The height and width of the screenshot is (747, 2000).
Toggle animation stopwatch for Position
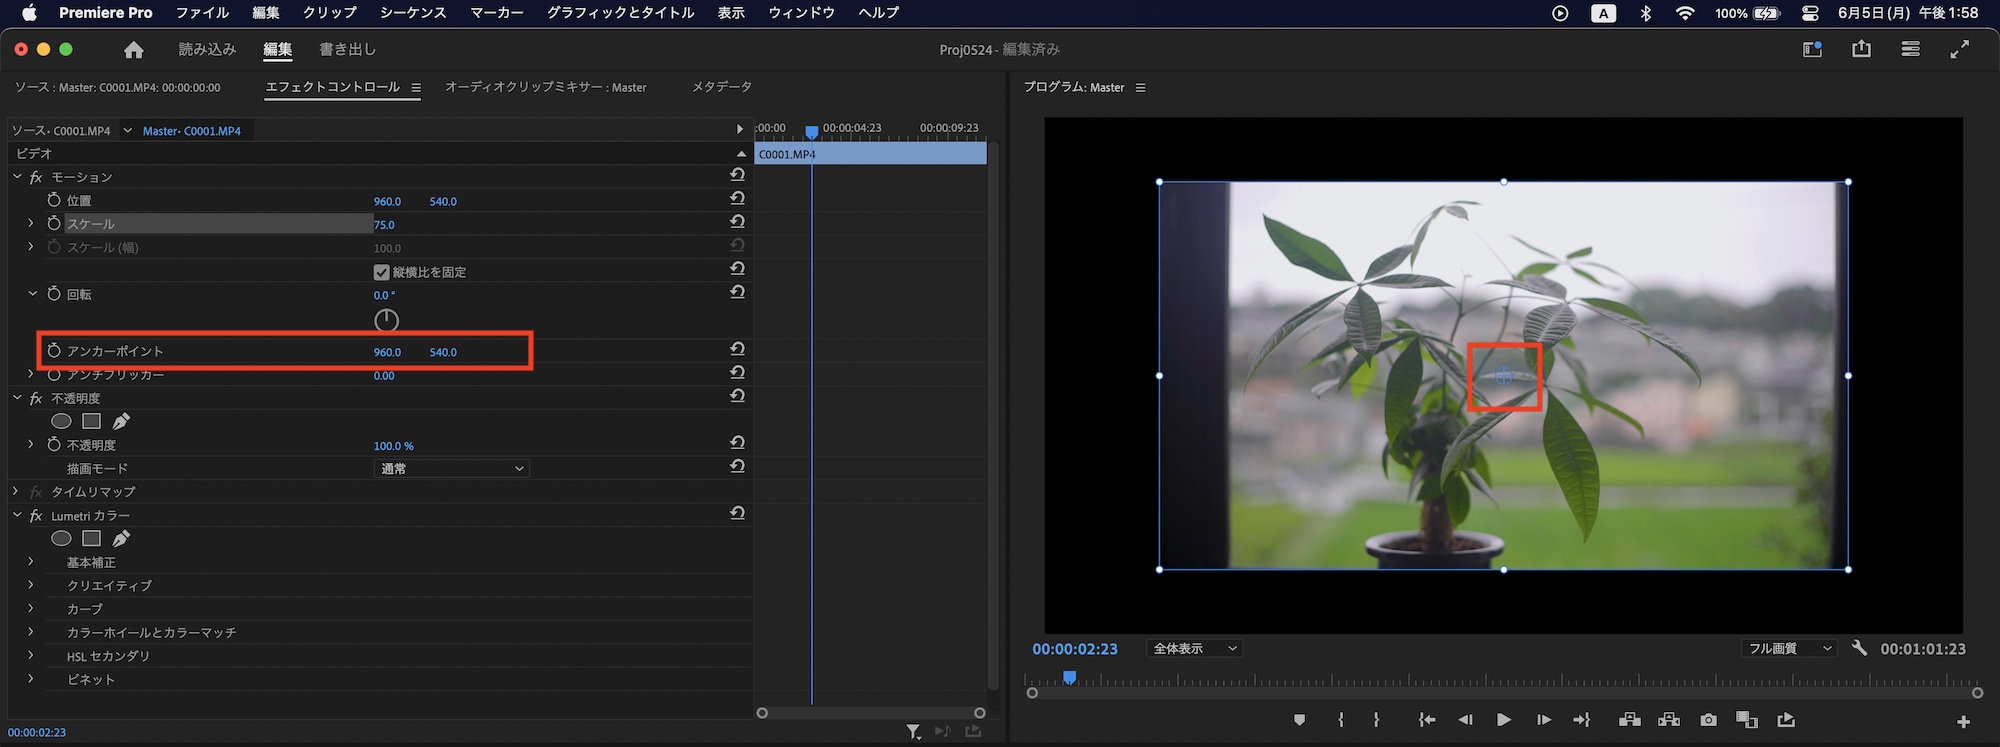(54, 200)
